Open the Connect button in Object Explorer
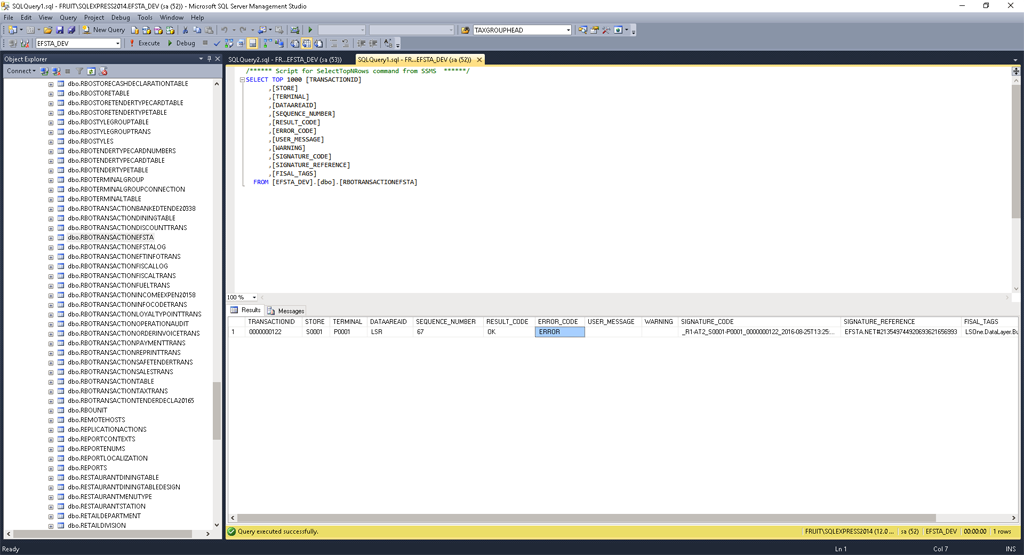The width and height of the screenshot is (1024, 555). [19, 71]
